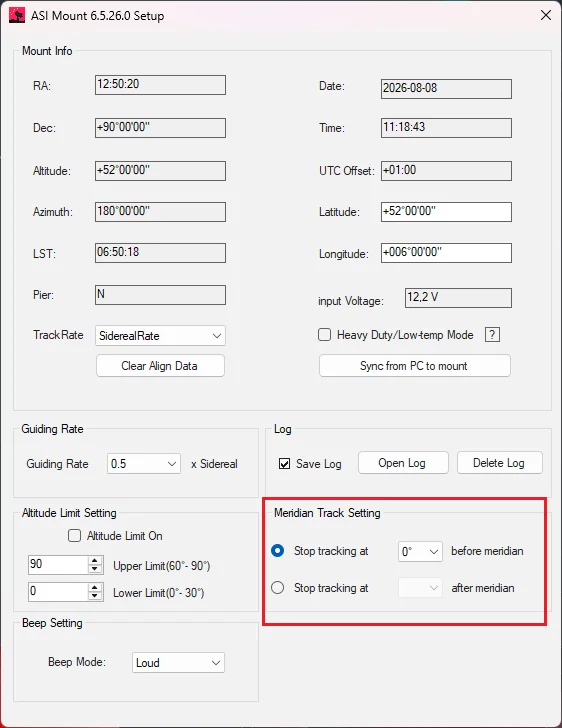Uncheck the Save Log checkbox
The image size is (562, 728).
click(x=284, y=463)
